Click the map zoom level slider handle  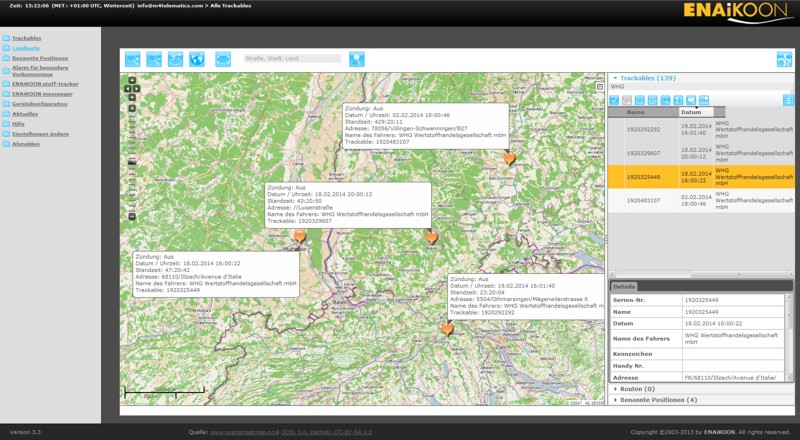(132, 161)
